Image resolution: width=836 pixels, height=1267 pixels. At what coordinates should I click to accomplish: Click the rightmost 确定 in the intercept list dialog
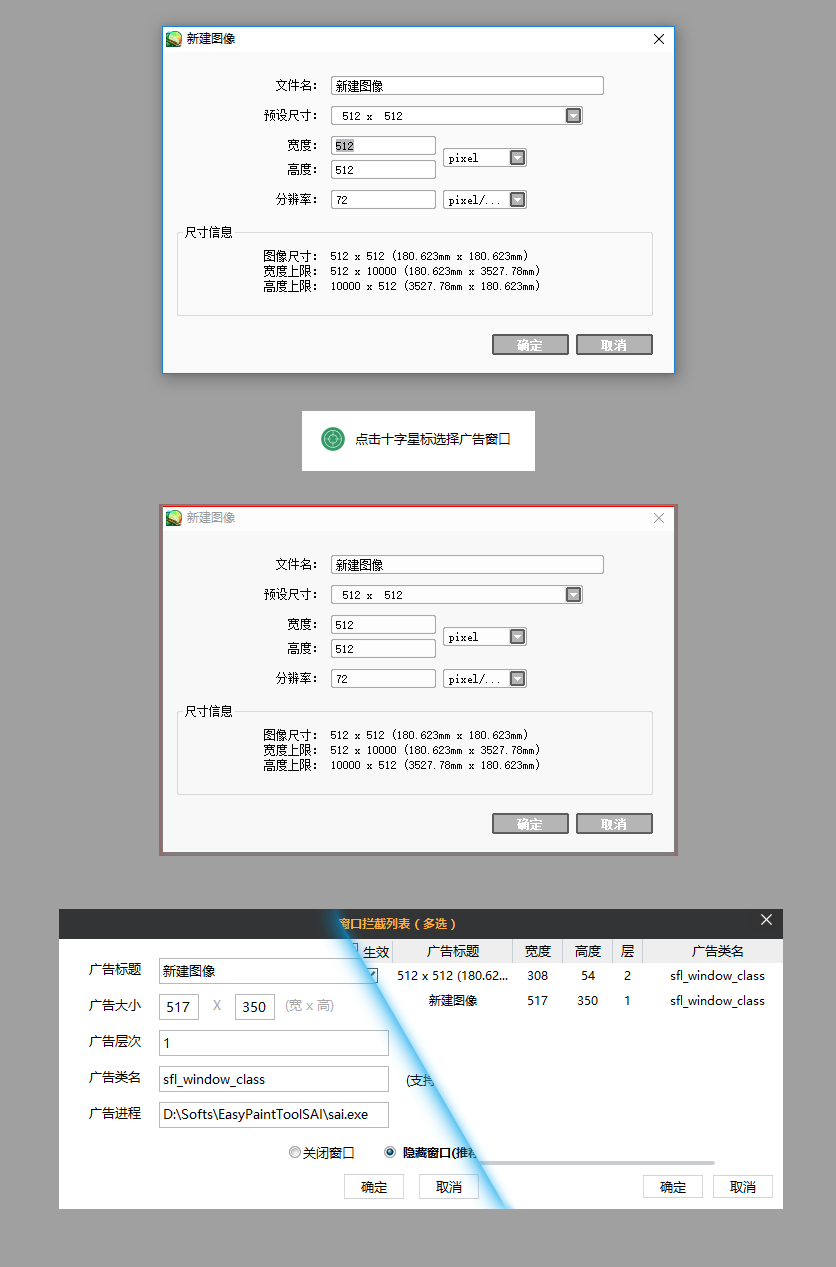pyautogui.click(x=672, y=1186)
